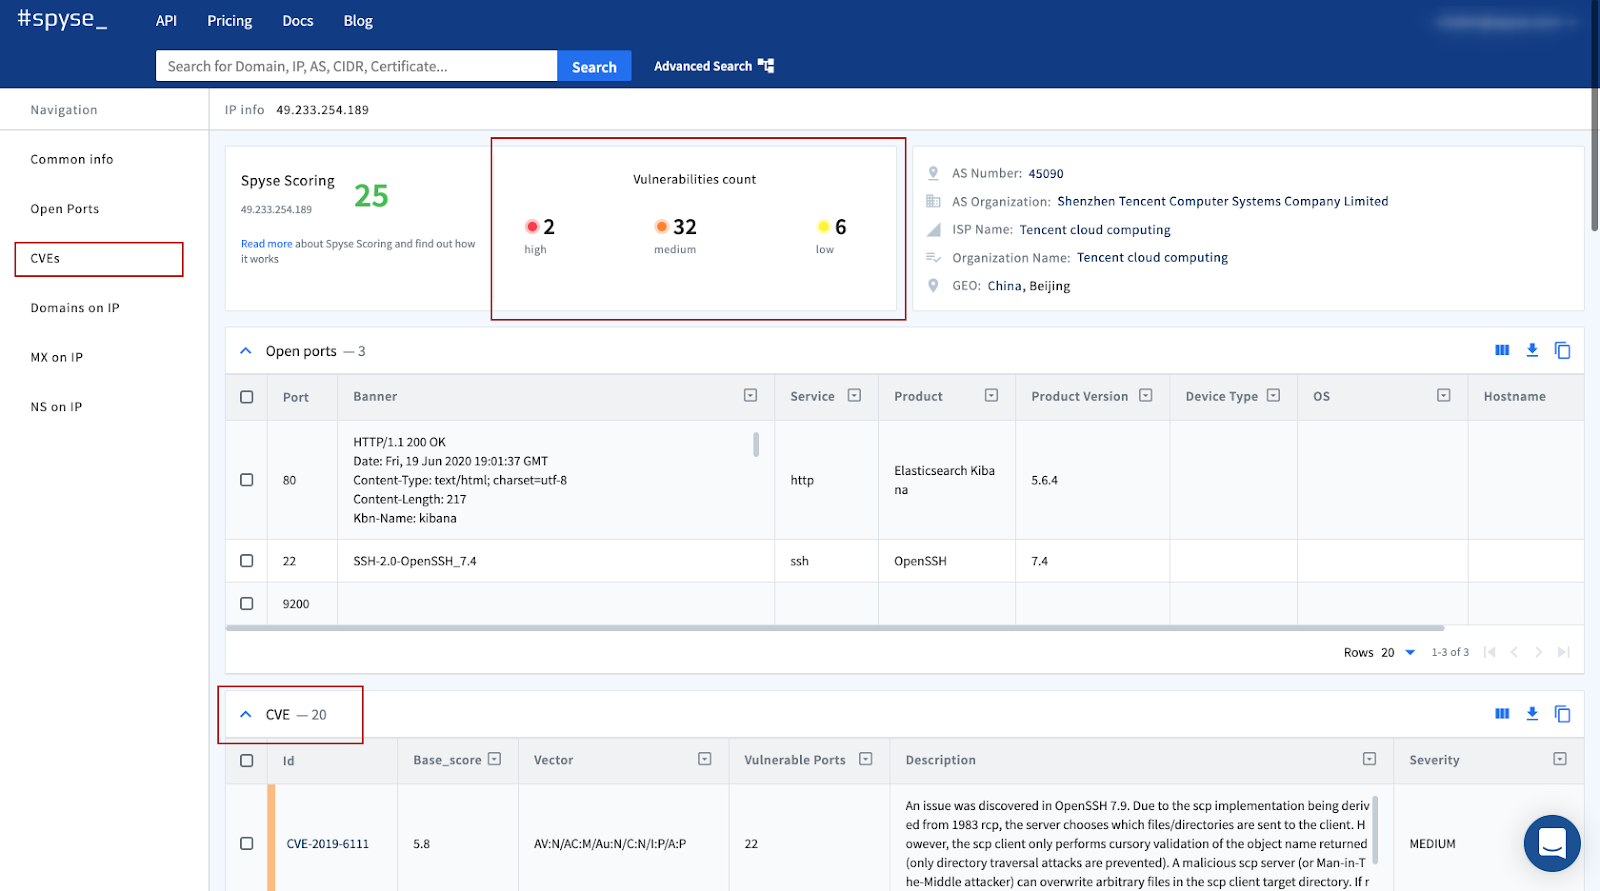Download the CVE table
This screenshot has width=1600, height=891.
tap(1532, 714)
